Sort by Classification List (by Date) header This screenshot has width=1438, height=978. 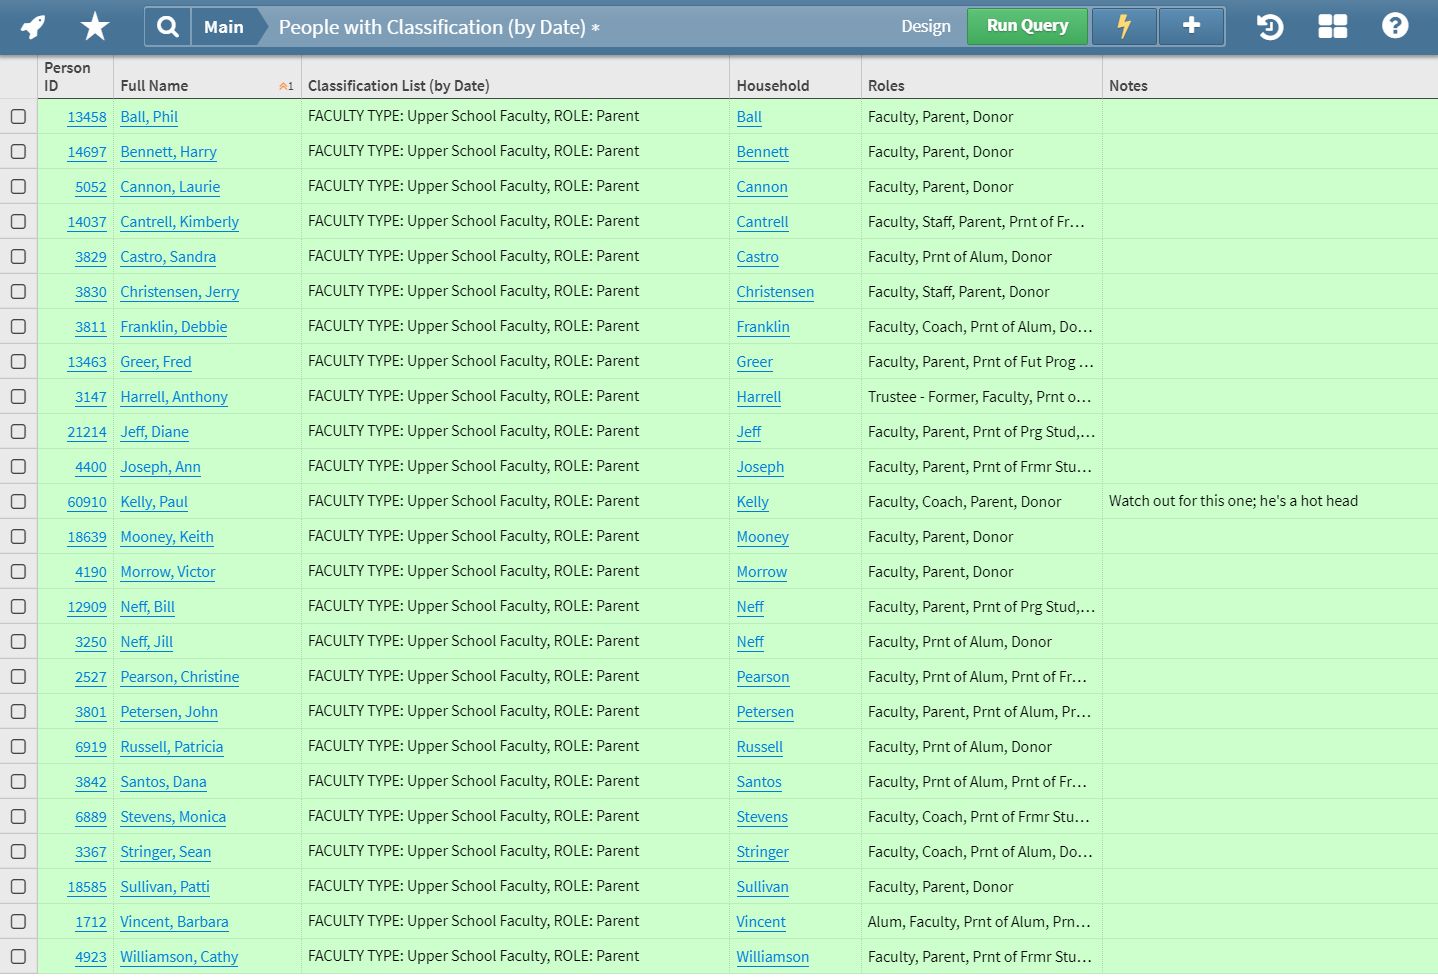click(398, 86)
